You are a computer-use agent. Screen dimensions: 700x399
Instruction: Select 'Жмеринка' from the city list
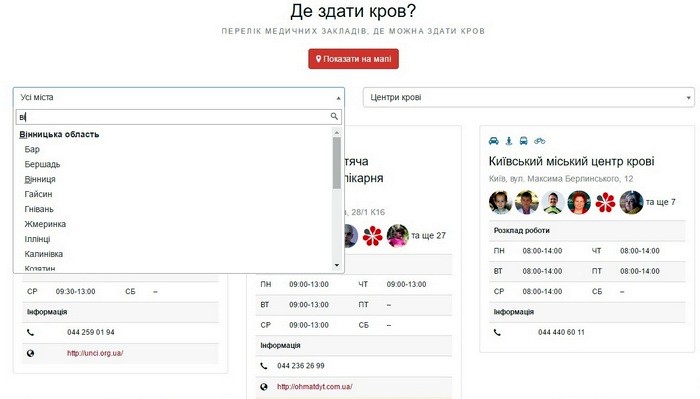[x=45, y=224]
